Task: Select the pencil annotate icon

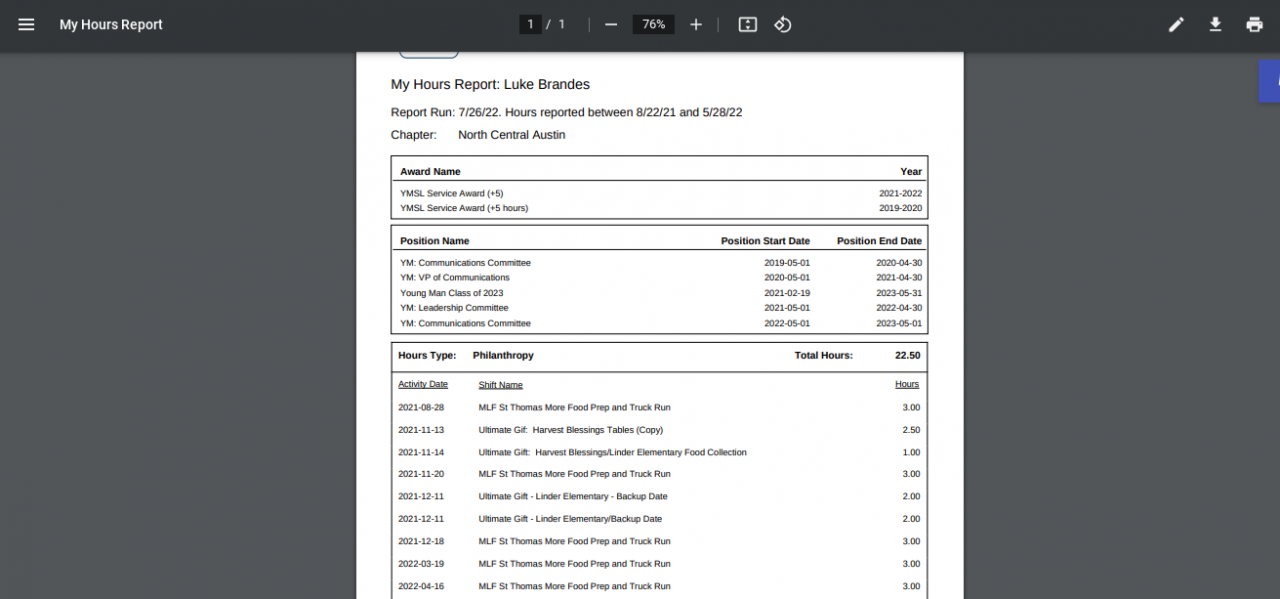Action: point(1176,24)
